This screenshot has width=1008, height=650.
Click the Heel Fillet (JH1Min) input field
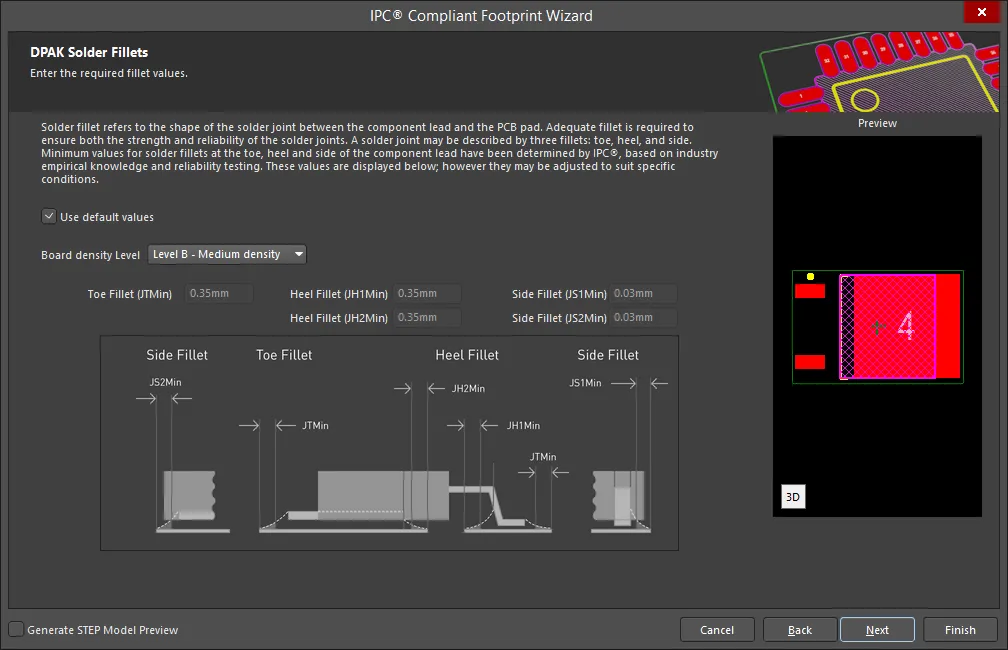[x=427, y=294]
